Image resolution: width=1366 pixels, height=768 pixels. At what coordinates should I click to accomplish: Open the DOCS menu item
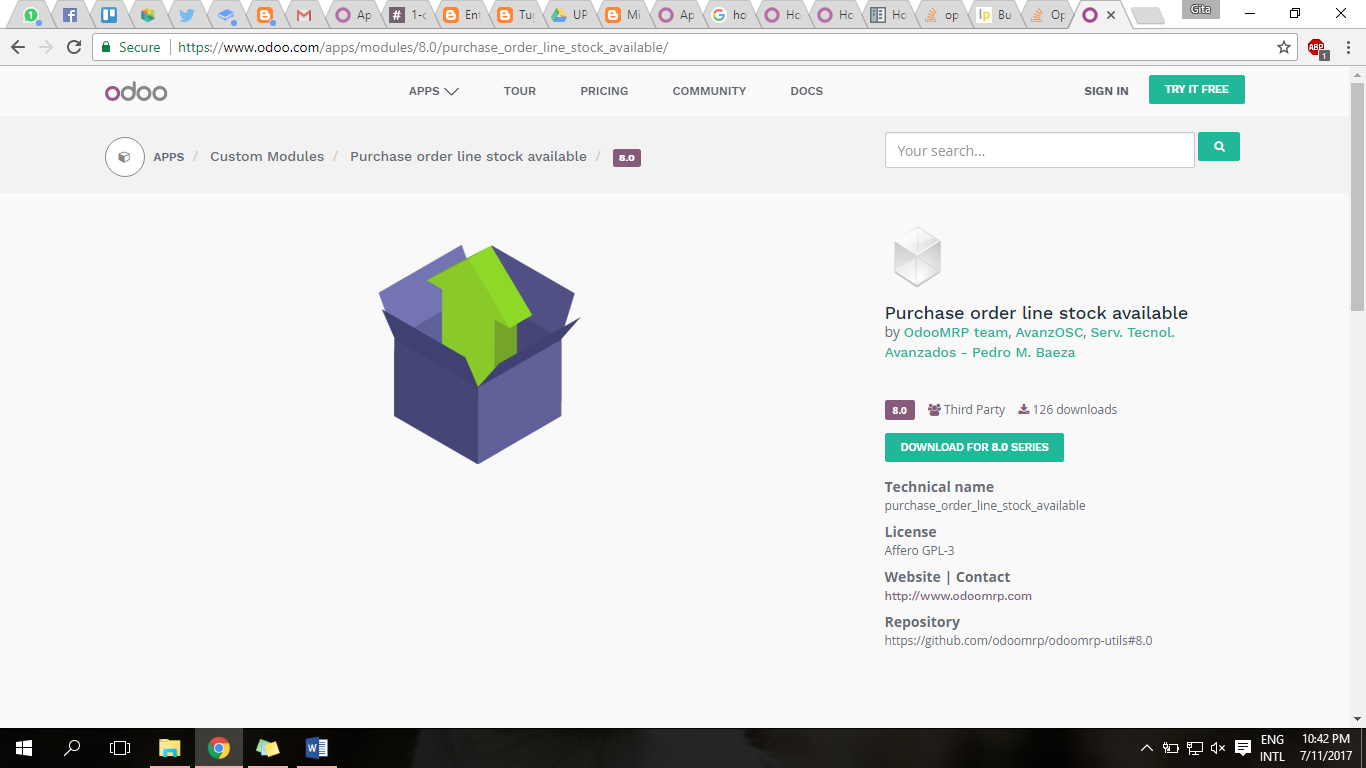tap(806, 91)
